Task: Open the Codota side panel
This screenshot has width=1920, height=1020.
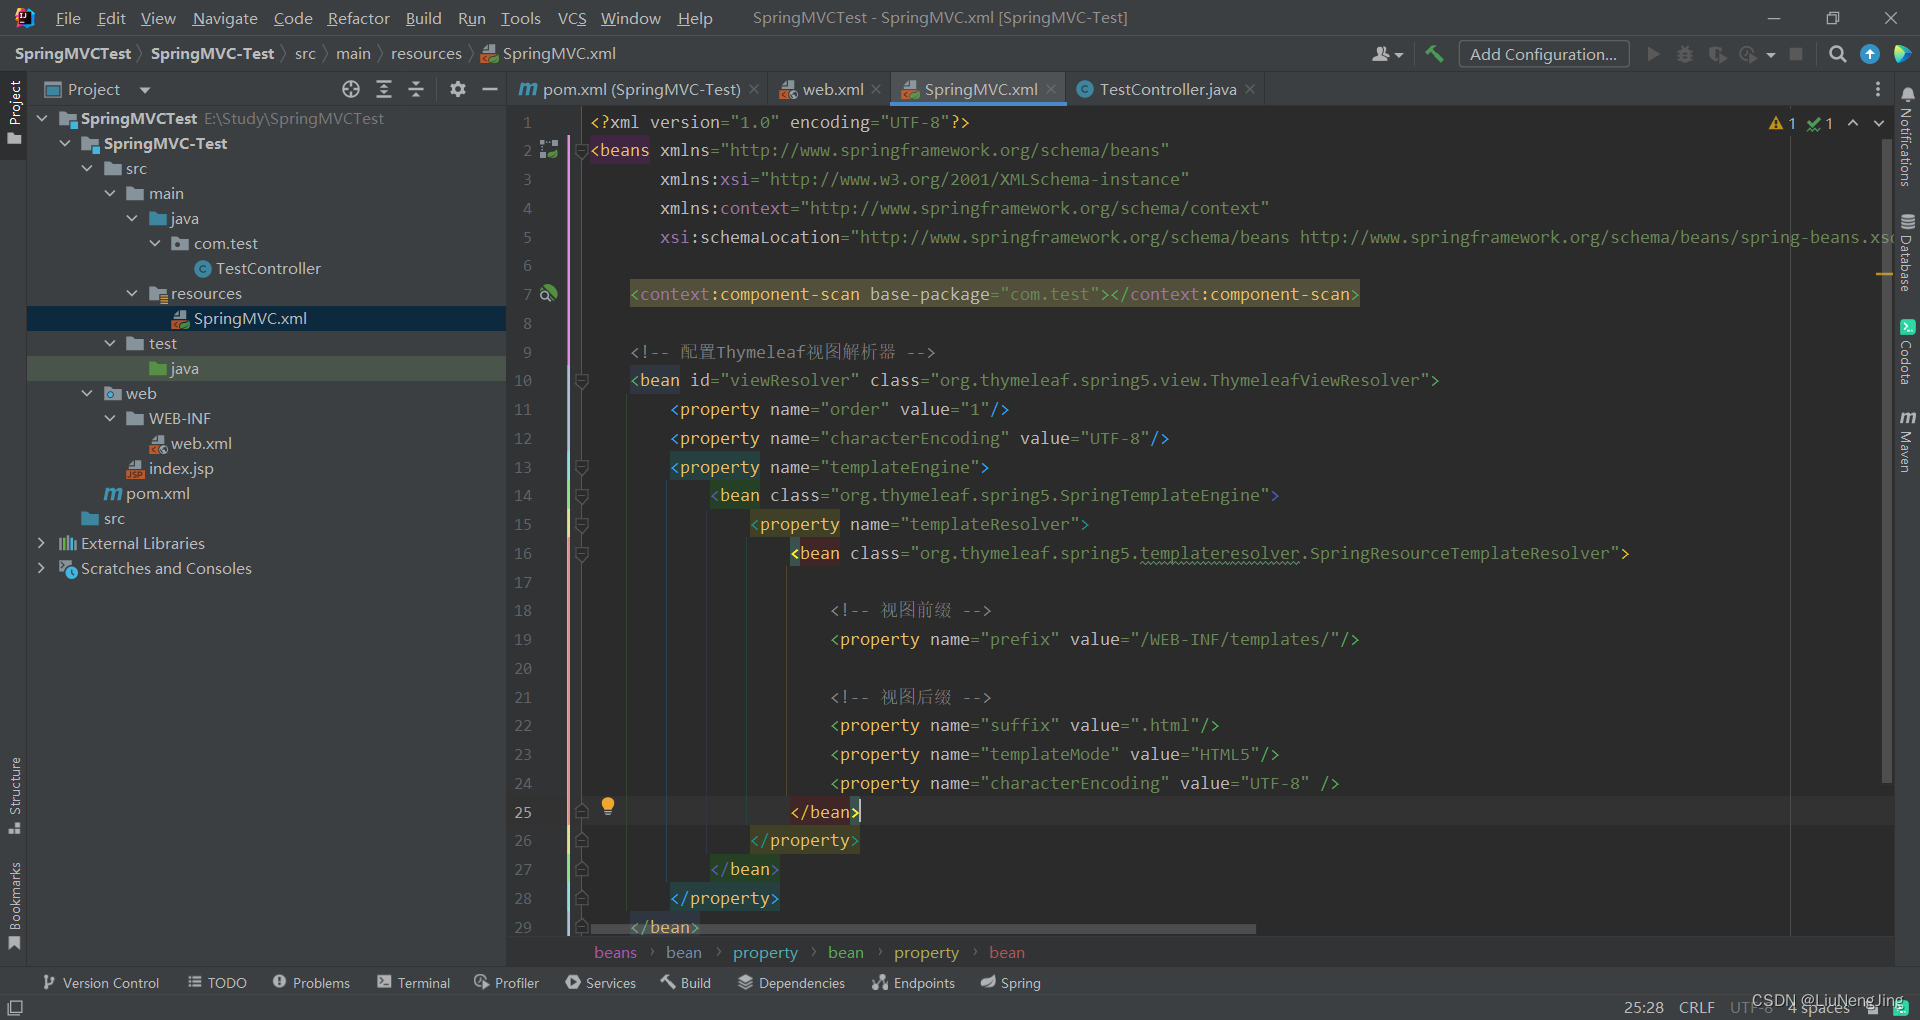Action: point(1907,352)
